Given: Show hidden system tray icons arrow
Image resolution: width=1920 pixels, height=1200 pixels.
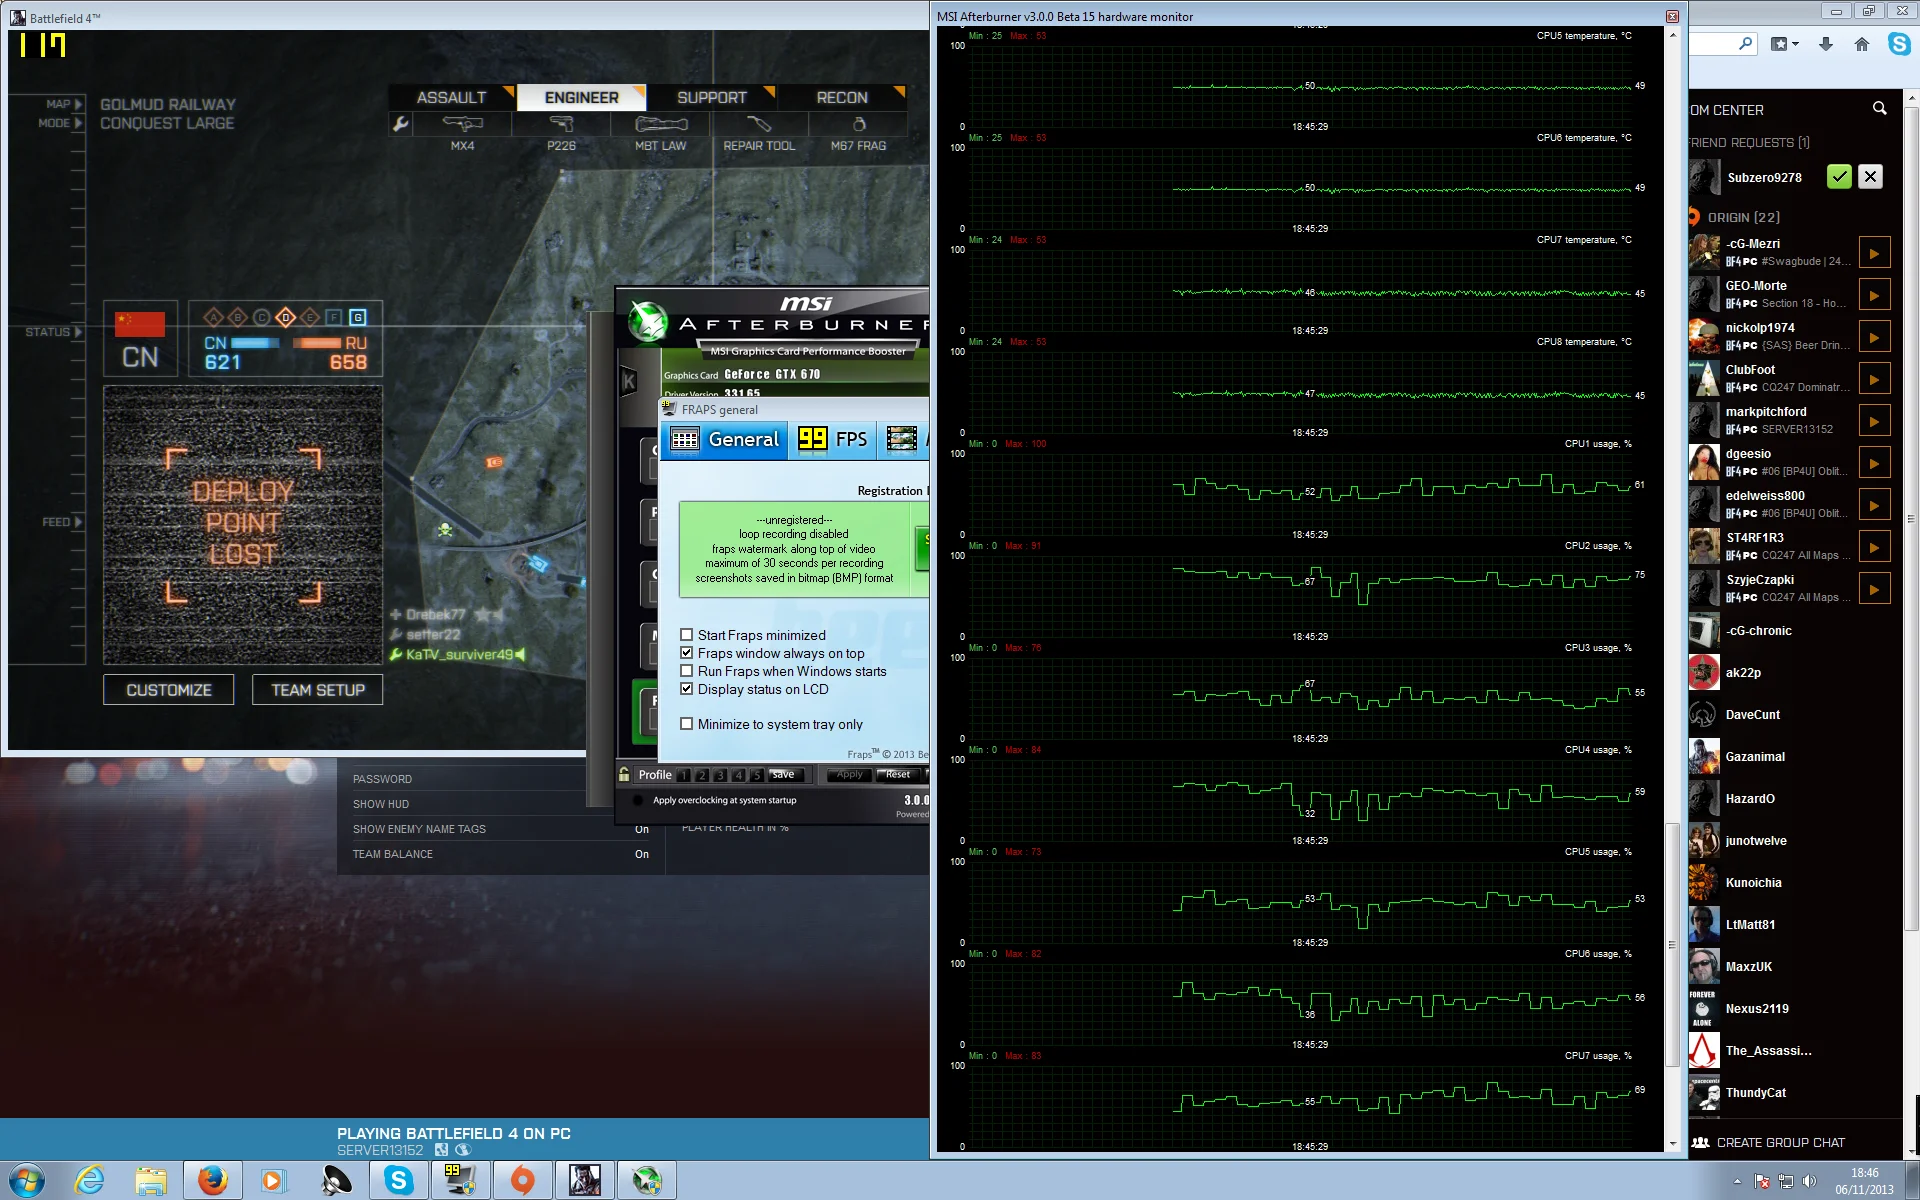Looking at the screenshot, I should tap(1737, 1181).
